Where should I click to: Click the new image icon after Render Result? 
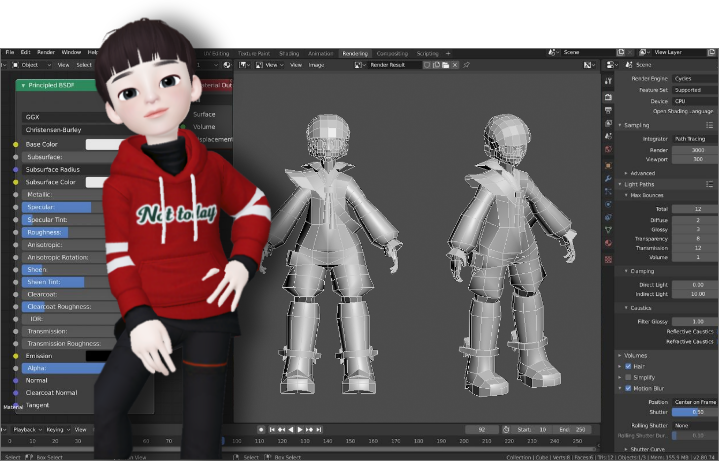436,65
